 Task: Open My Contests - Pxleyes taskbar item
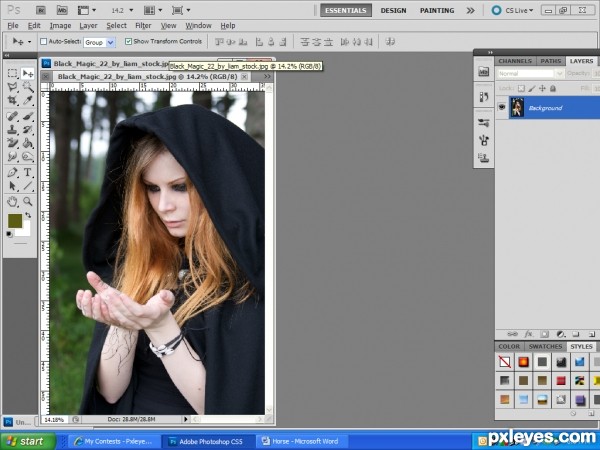[x=114, y=441]
